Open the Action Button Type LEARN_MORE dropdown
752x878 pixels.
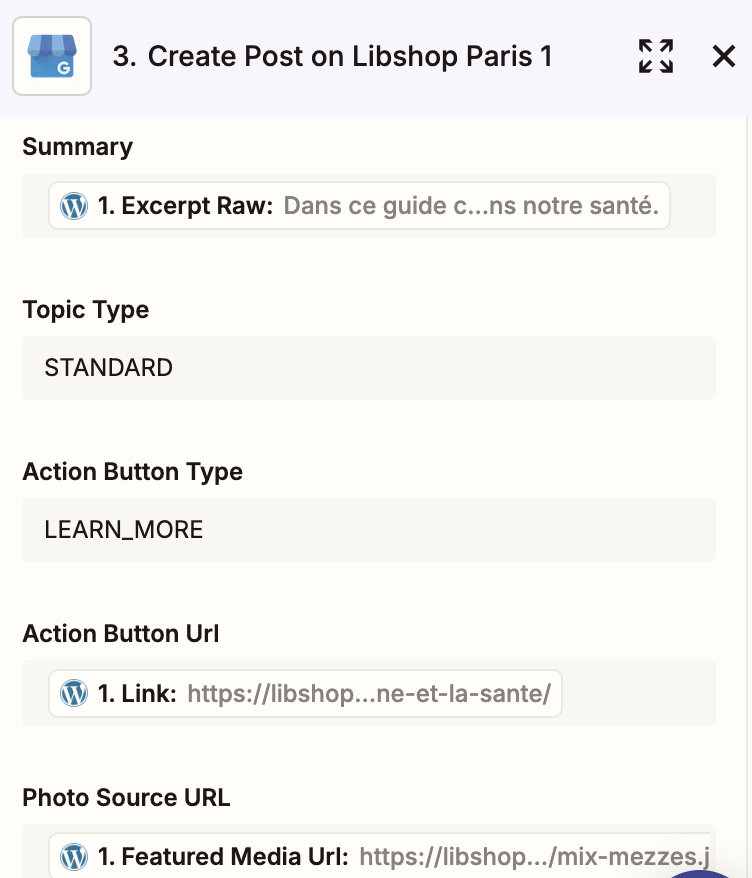(x=369, y=530)
